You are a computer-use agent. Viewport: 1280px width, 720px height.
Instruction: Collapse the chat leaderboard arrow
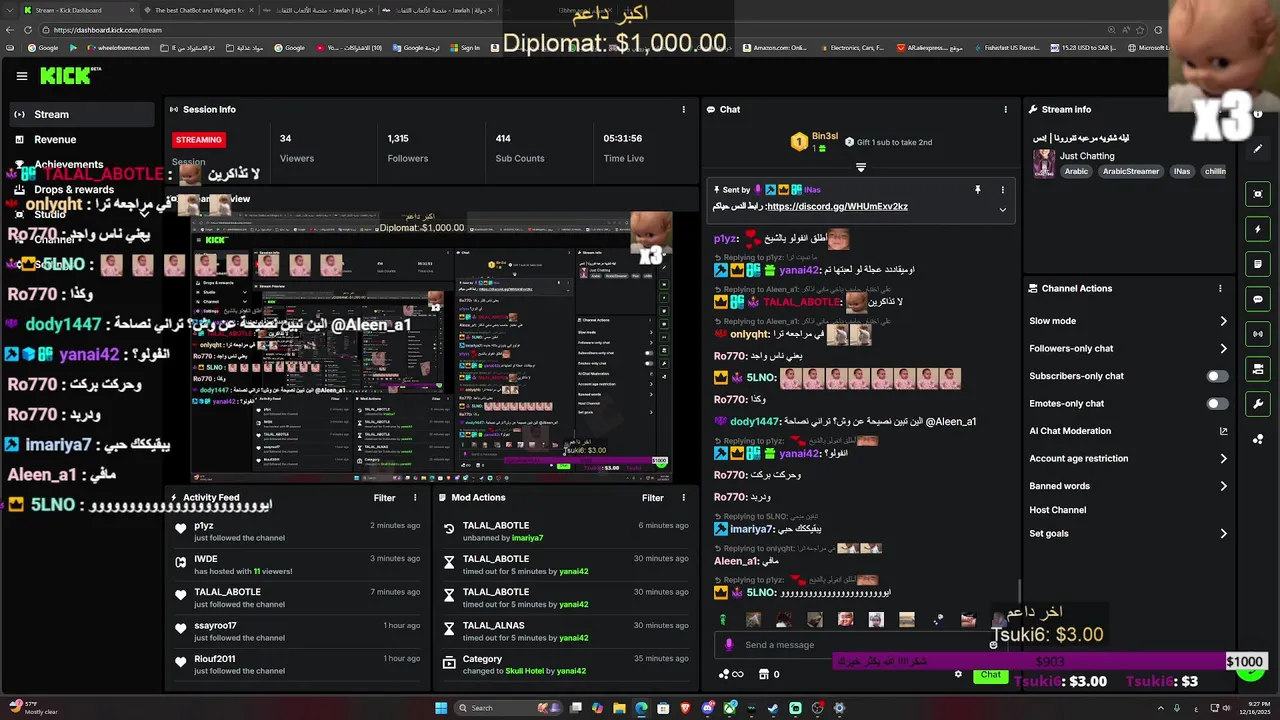point(860,167)
